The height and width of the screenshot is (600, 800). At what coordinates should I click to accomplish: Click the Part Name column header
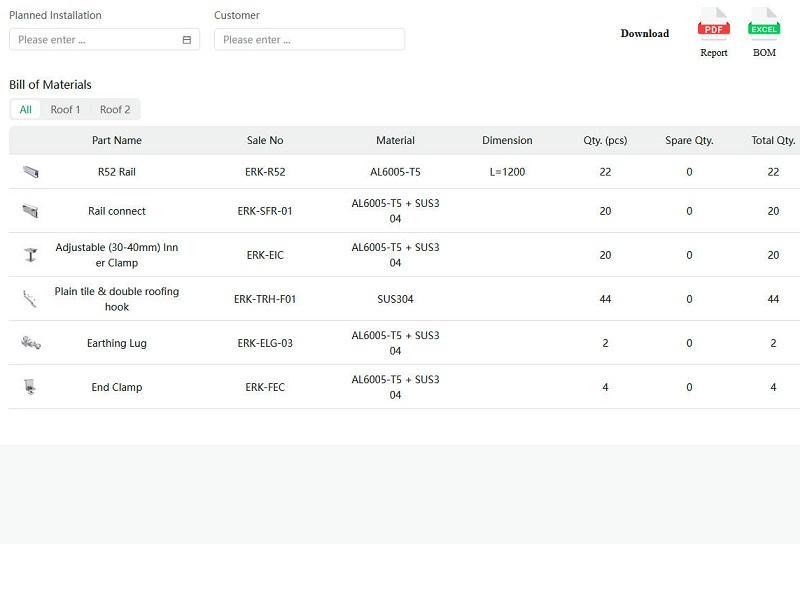(x=117, y=140)
